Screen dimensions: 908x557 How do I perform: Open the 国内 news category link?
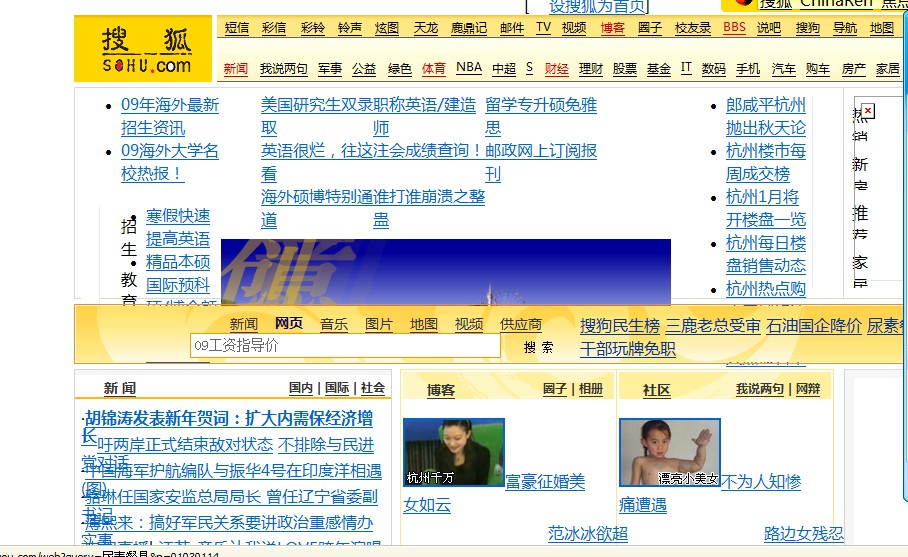(301, 388)
